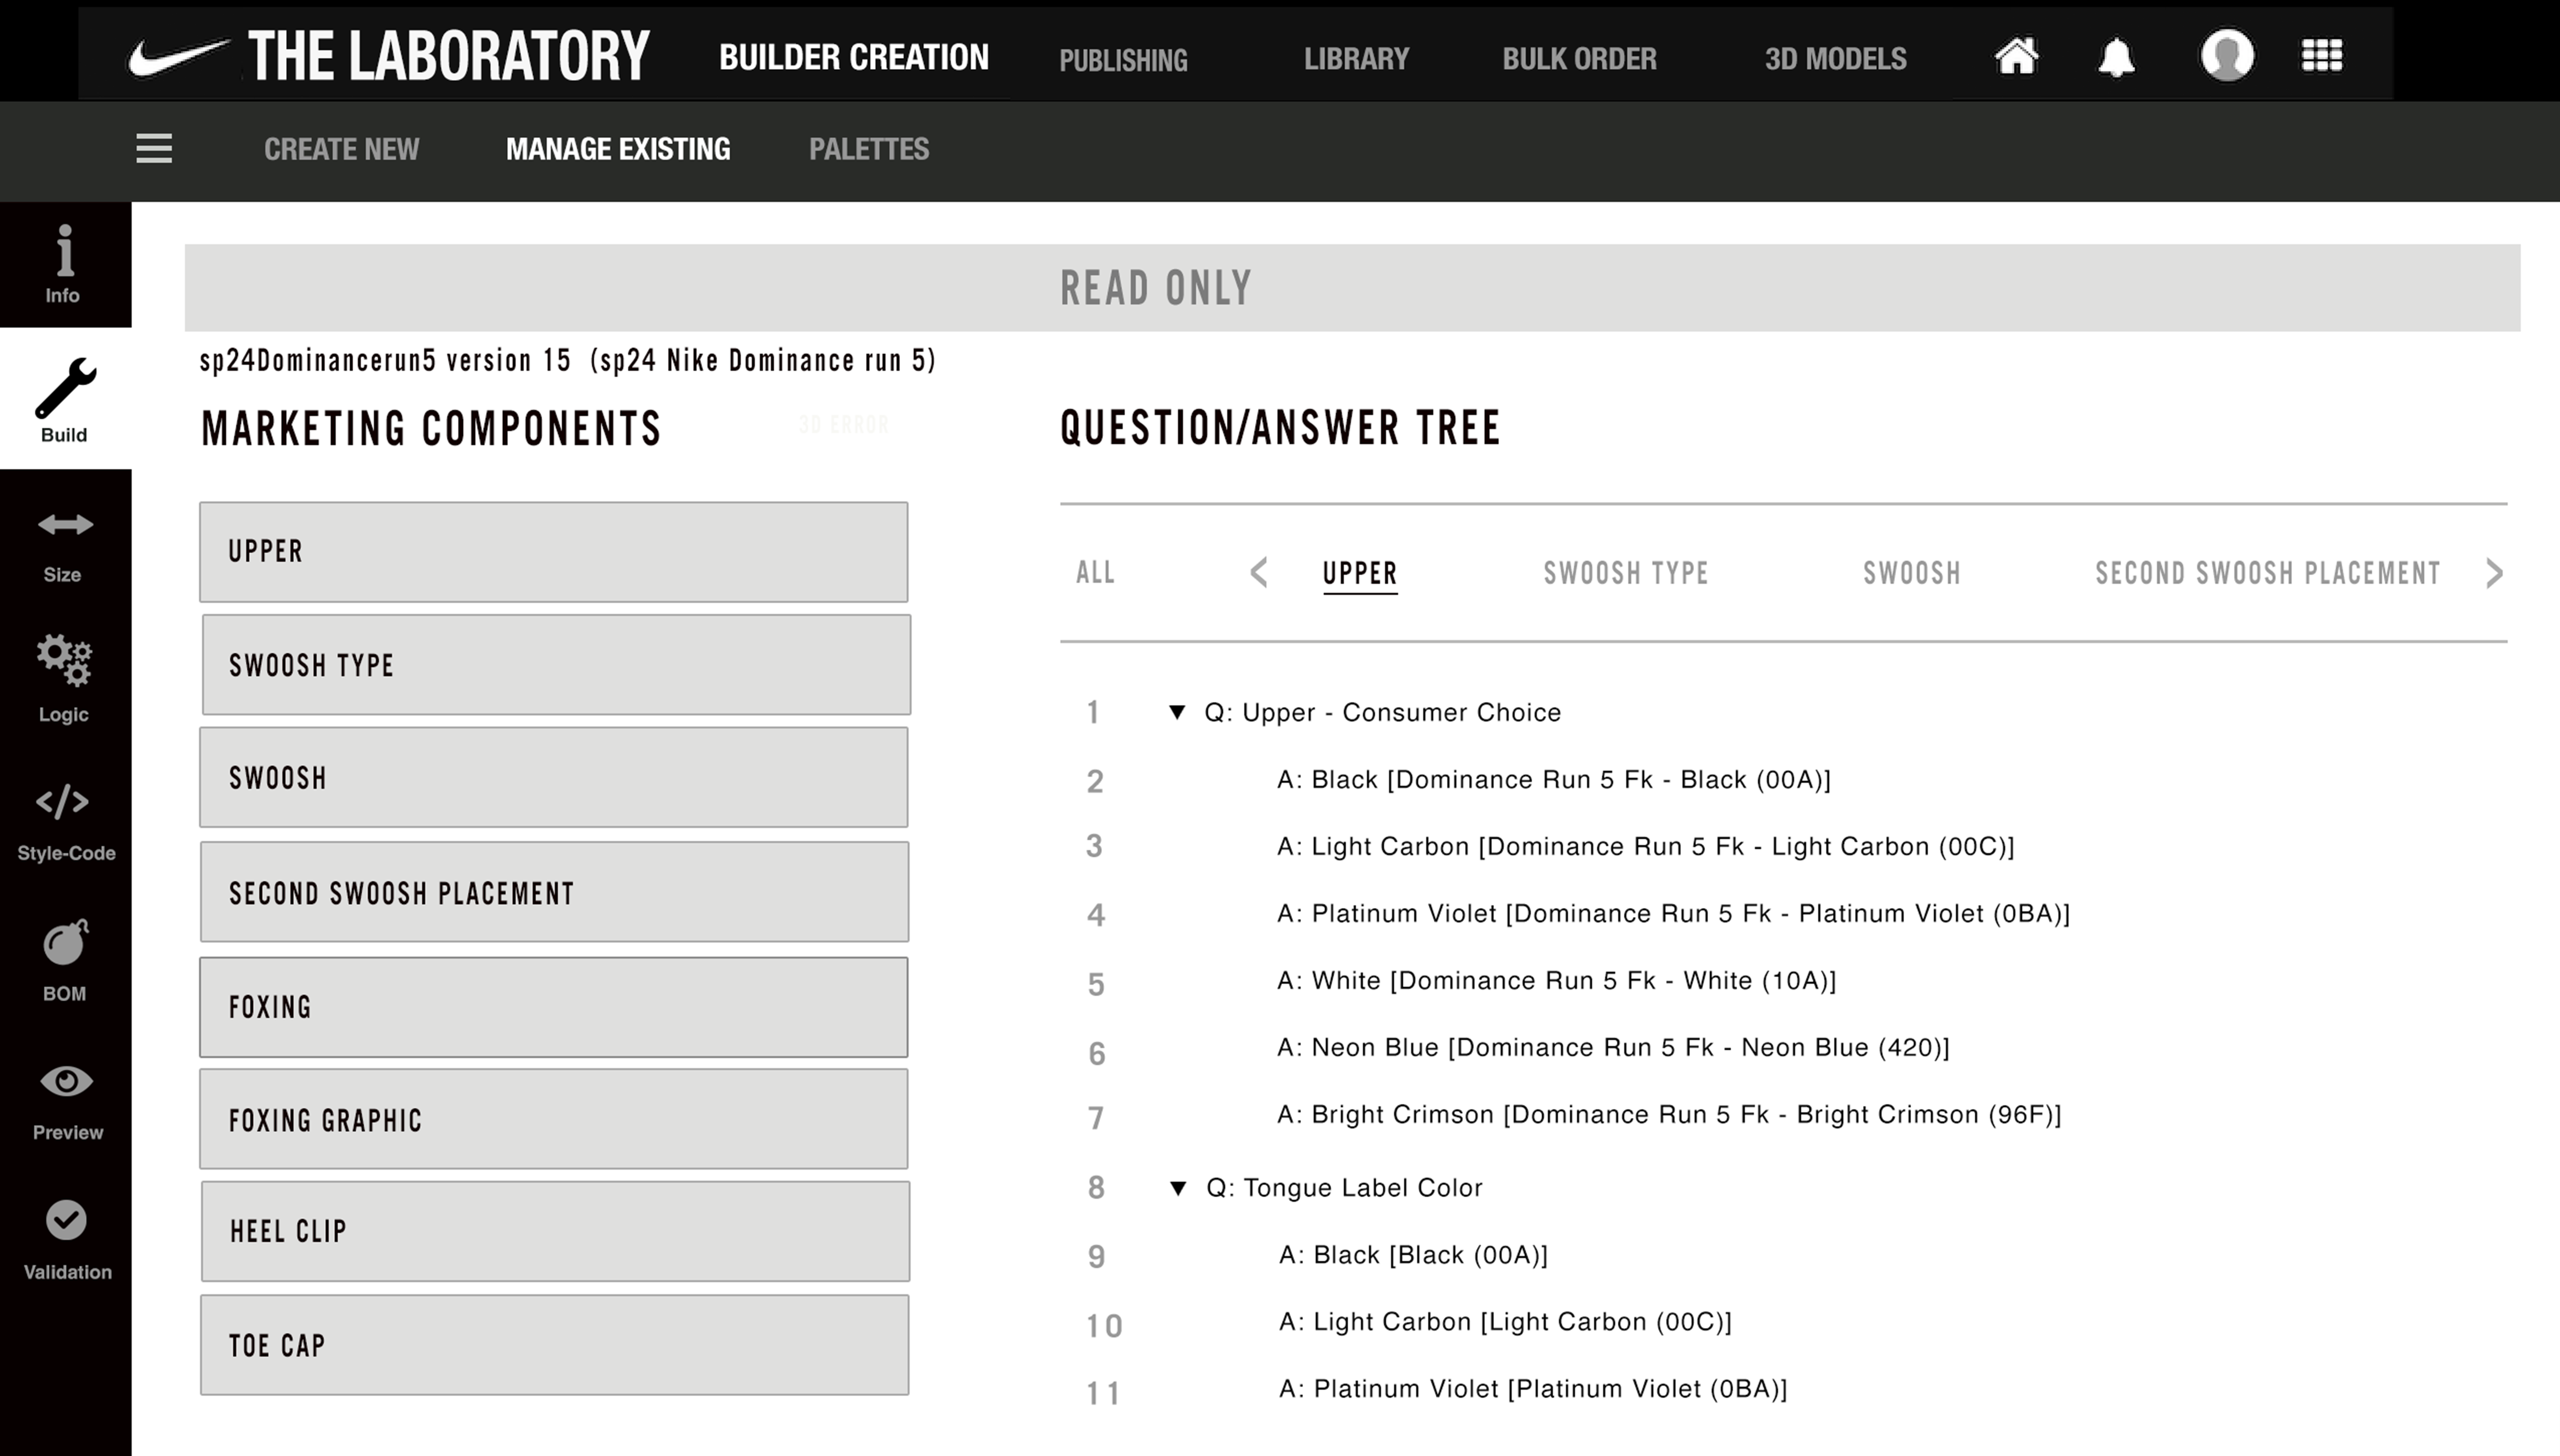Open the apps grid menu
This screenshot has width=2560, height=1456.
coord(2321,56)
